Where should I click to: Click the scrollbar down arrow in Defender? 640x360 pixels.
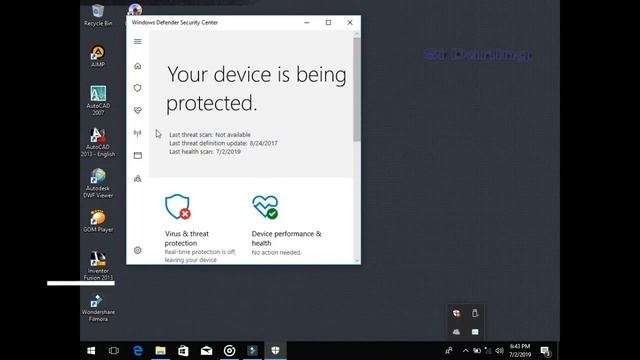[x=357, y=260]
